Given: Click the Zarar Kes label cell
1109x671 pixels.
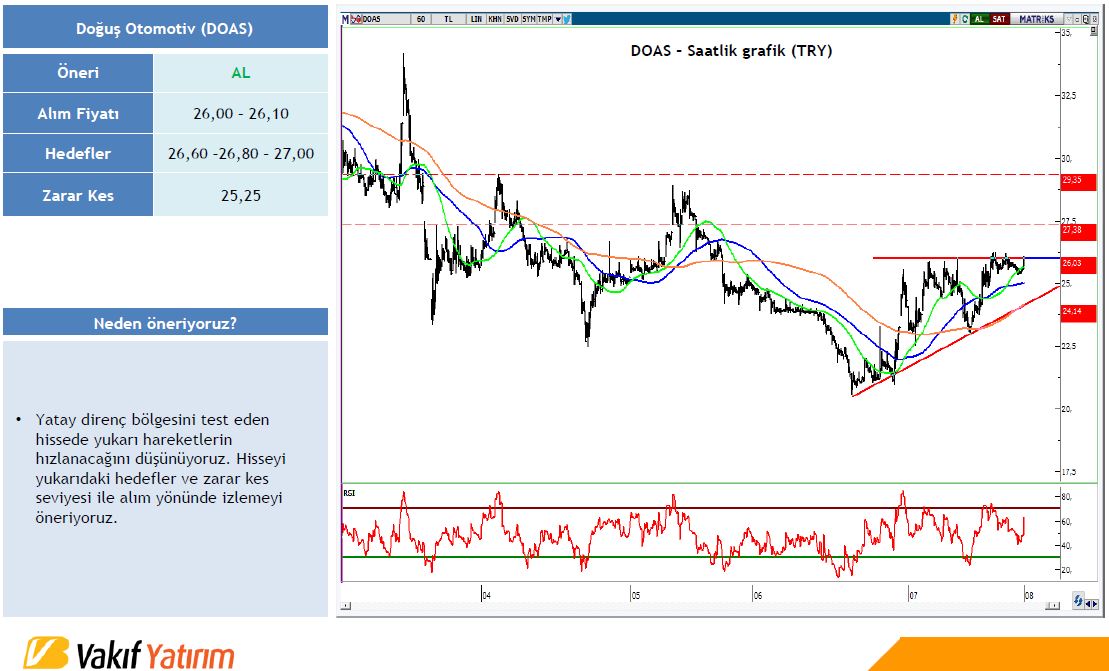Looking at the screenshot, I should coord(78,195).
